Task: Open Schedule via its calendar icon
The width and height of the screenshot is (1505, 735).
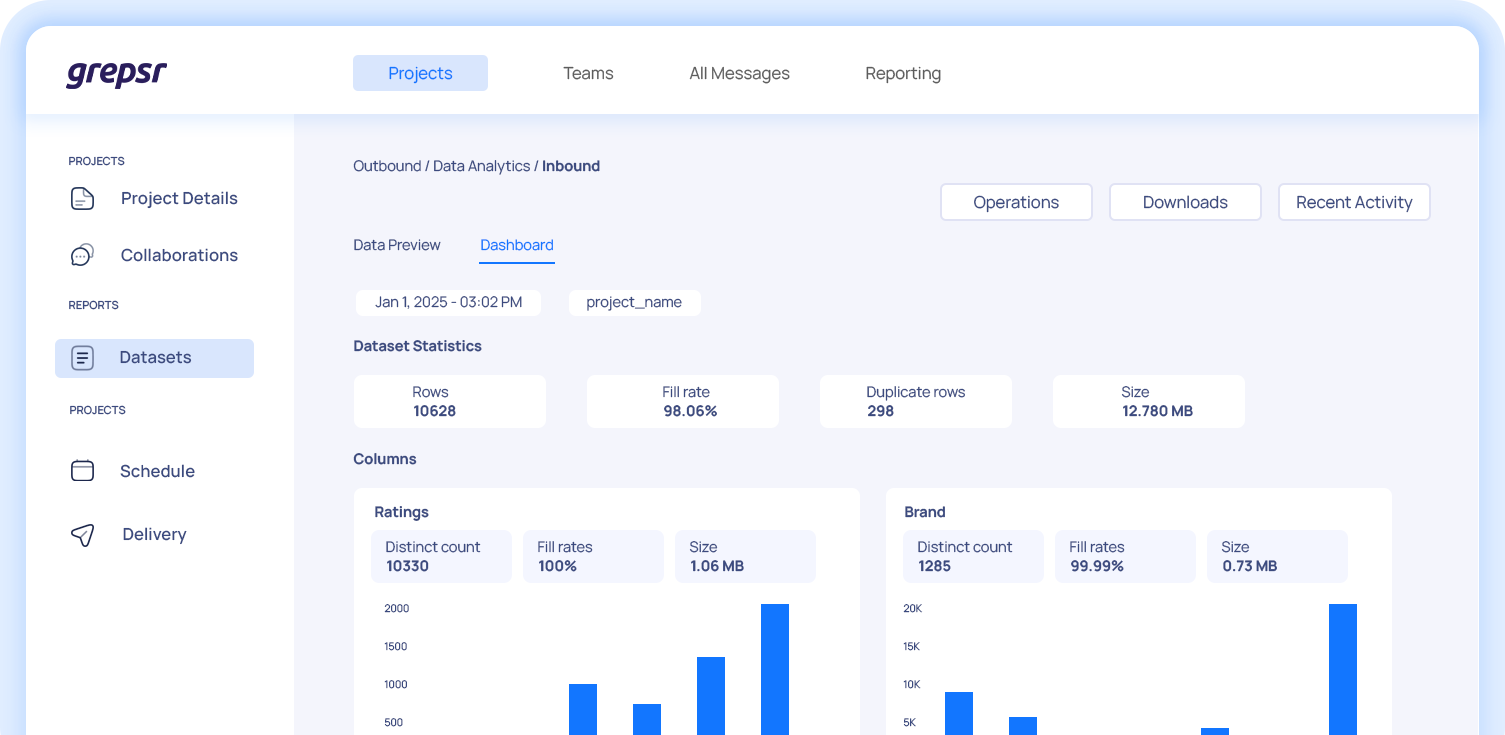Action: click(82, 470)
